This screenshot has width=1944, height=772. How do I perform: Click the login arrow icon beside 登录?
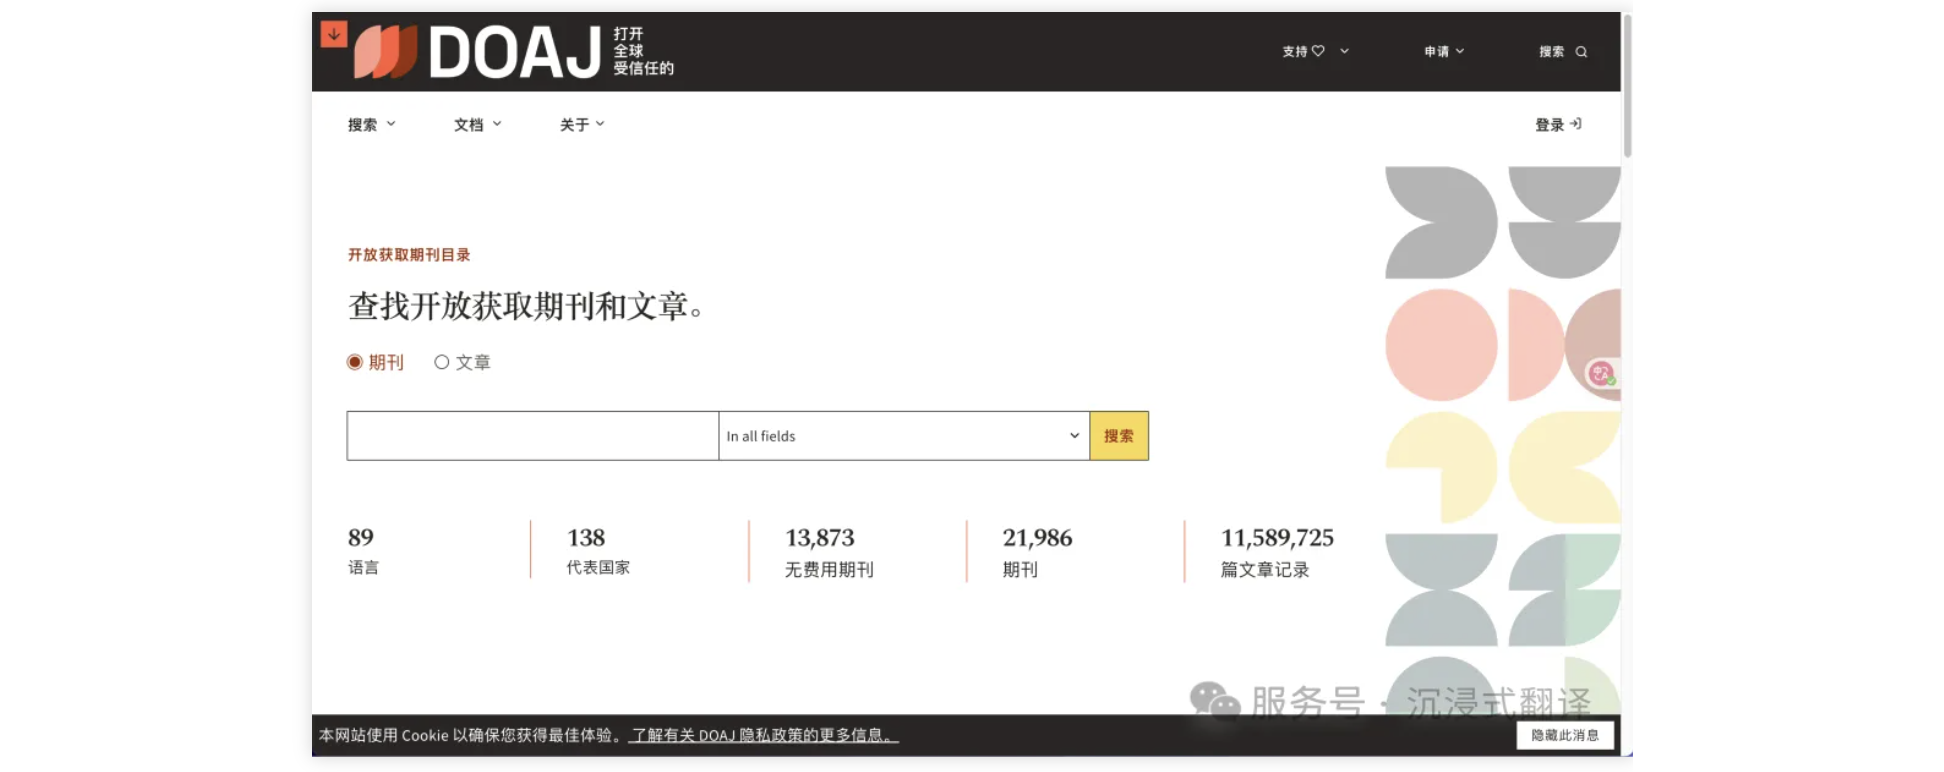tap(1576, 124)
